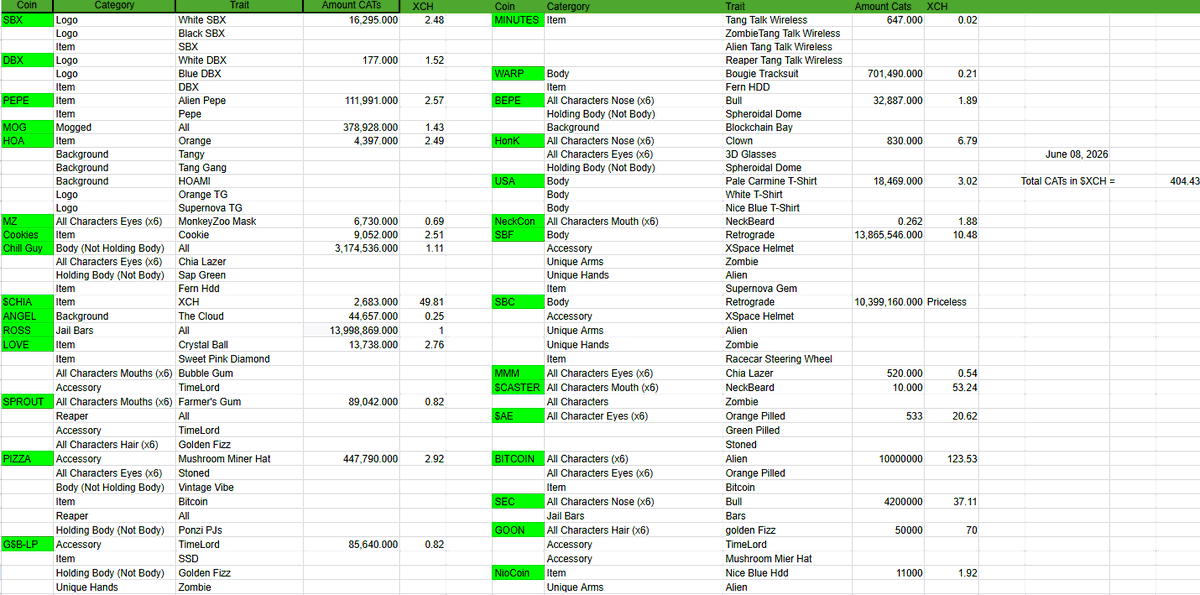
Task: Click the HOA coin cell
Action: click(27, 141)
